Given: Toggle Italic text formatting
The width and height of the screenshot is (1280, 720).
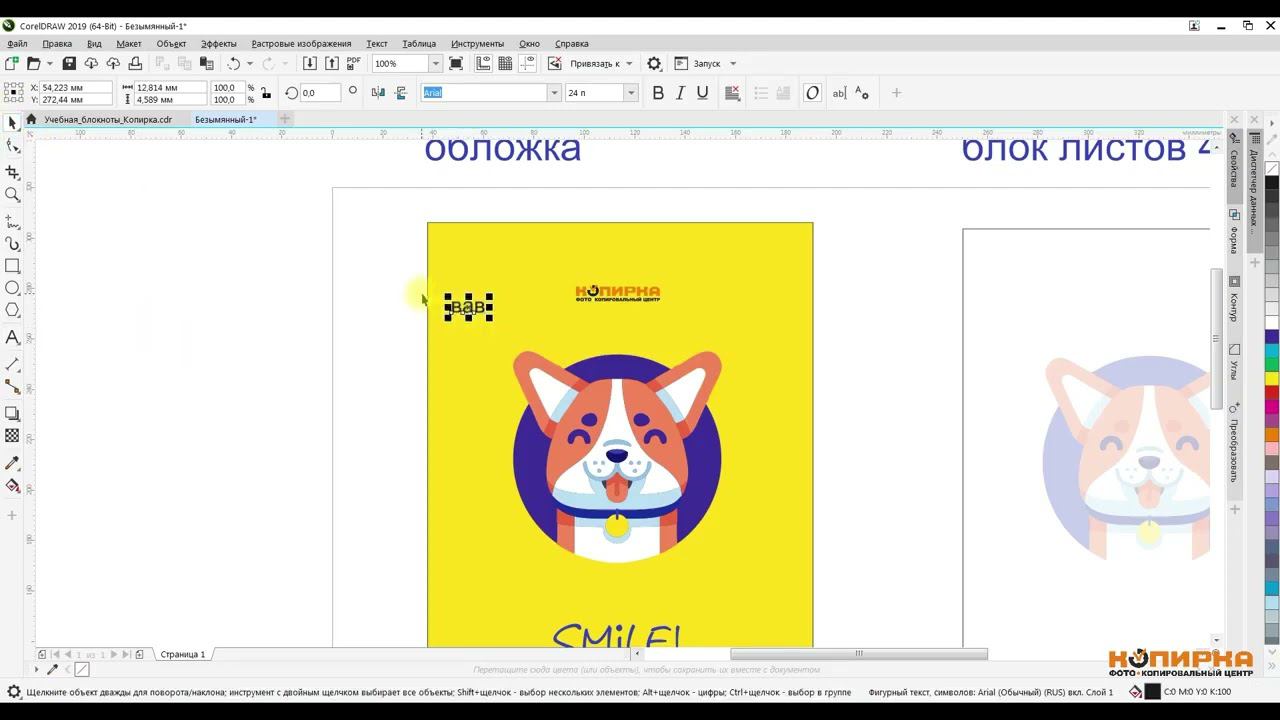Looking at the screenshot, I should pyautogui.click(x=680, y=93).
